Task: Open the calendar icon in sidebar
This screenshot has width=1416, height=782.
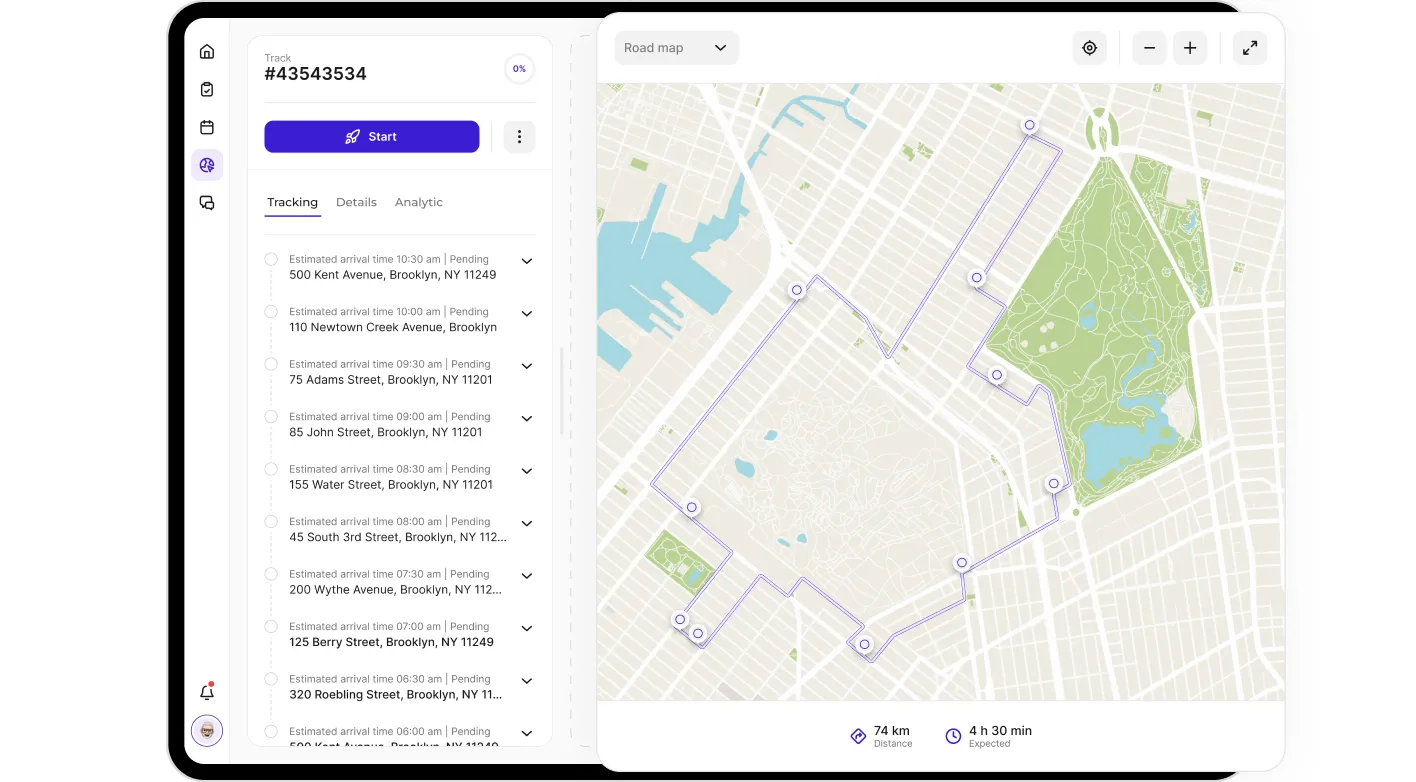Action: 207,127
